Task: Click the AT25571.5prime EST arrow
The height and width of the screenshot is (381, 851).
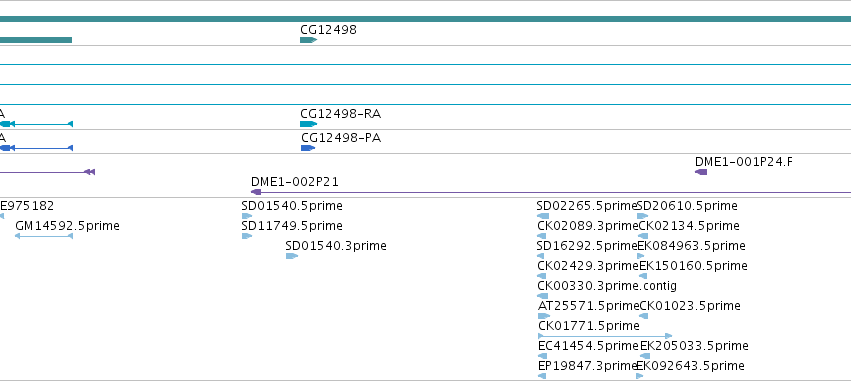Action: [x=544, y=316]
